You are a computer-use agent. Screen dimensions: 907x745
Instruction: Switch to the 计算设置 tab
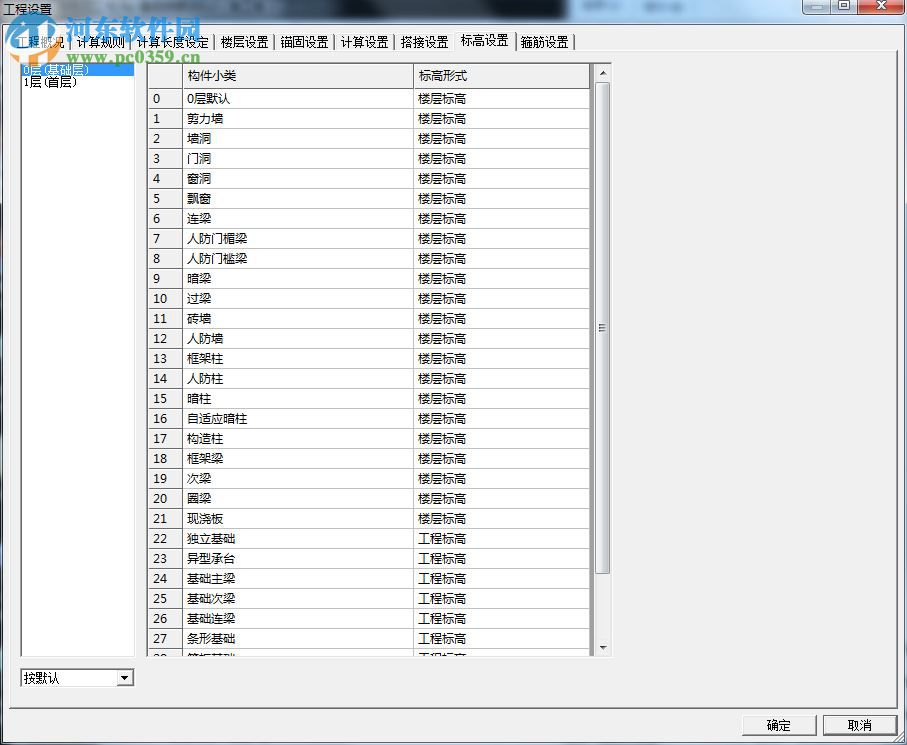coord(364,42)
